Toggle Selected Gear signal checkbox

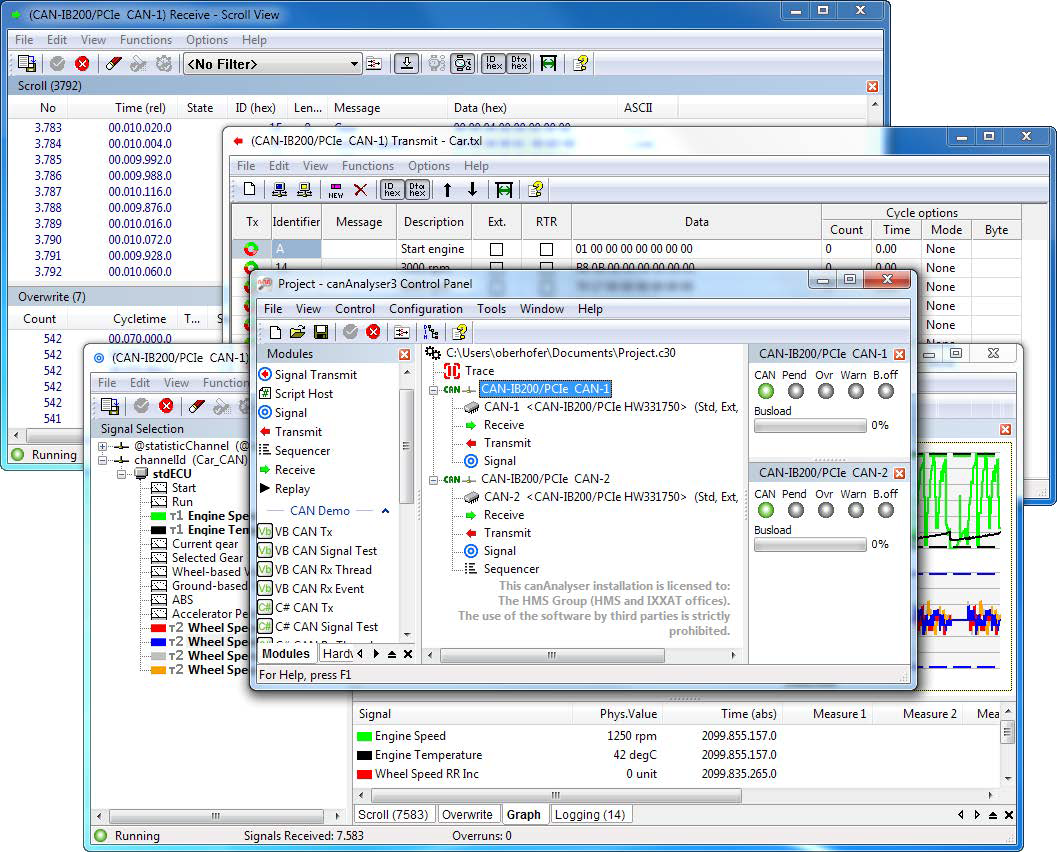[159, 558]
